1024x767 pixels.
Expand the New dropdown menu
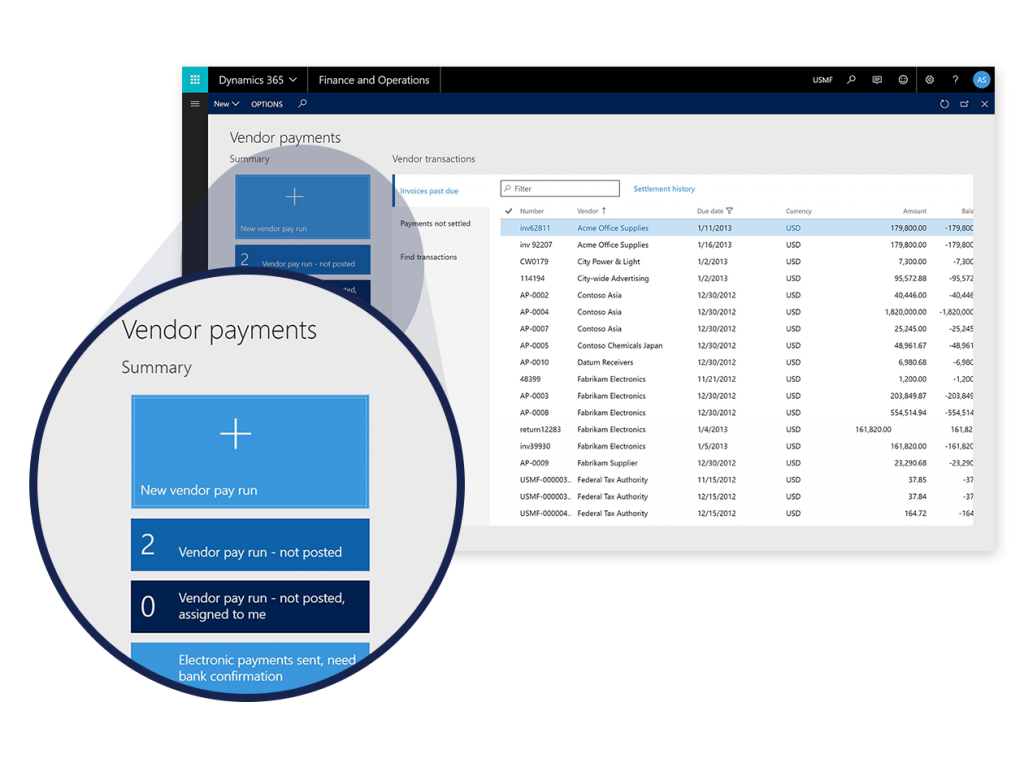[226, 104]
